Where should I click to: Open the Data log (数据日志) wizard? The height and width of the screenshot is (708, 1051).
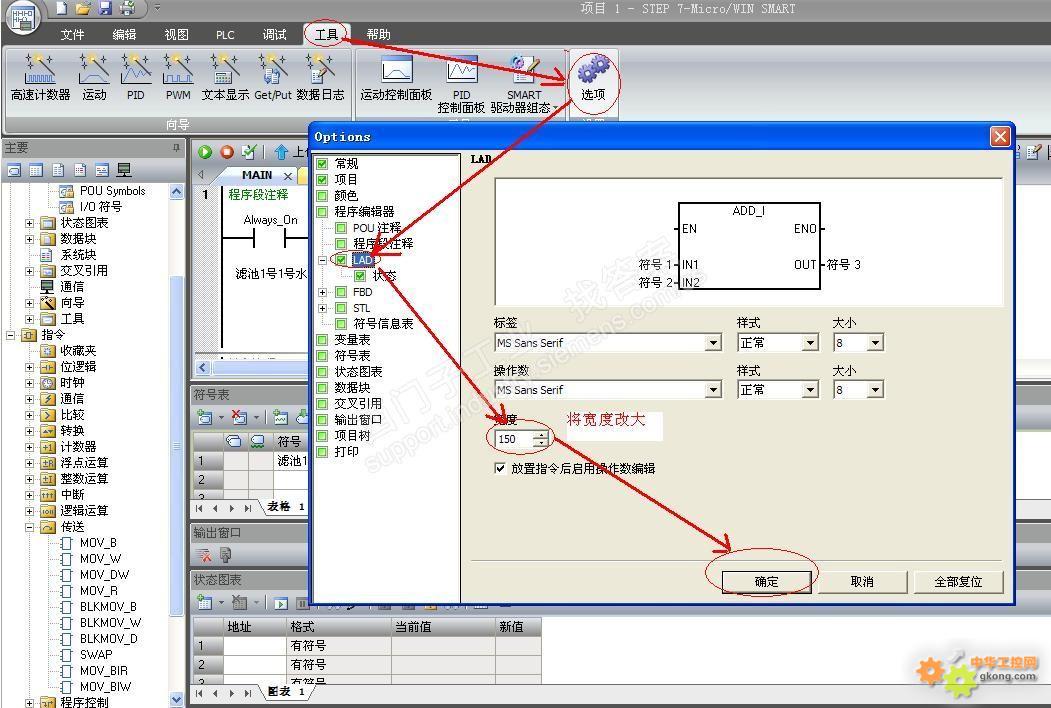(320, 77)
